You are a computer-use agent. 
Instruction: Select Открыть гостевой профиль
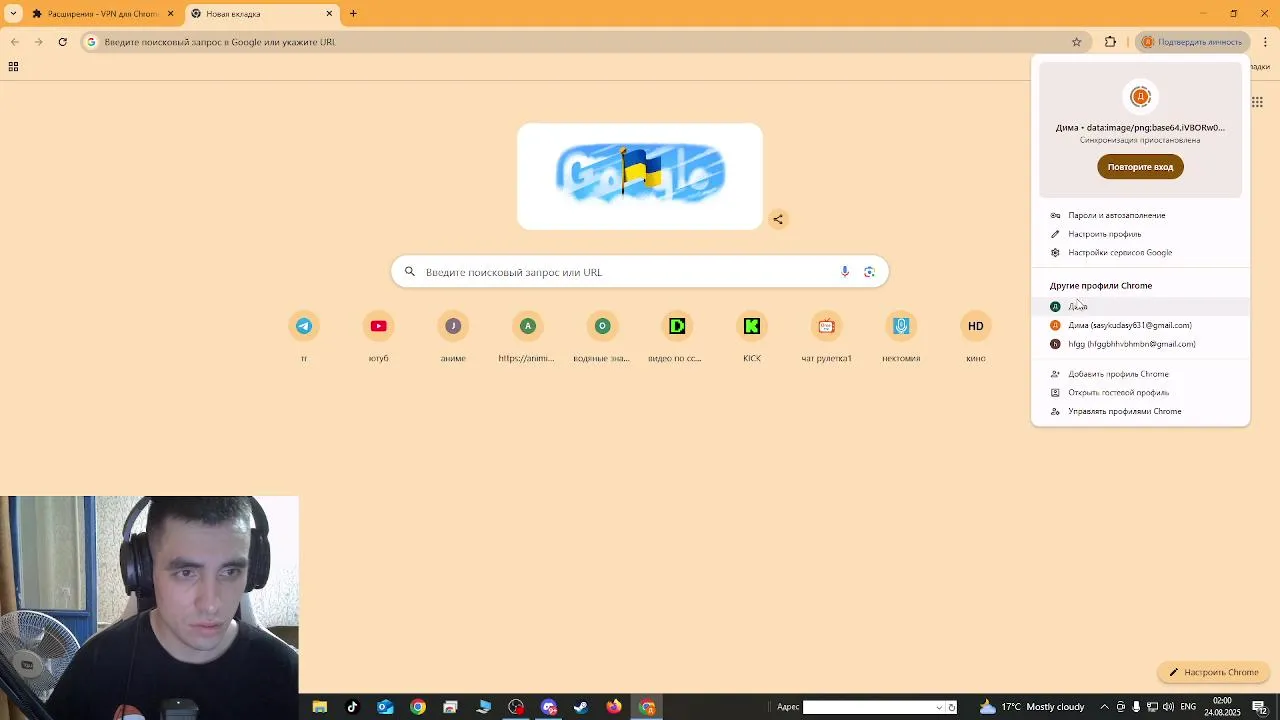[1140, 393]
